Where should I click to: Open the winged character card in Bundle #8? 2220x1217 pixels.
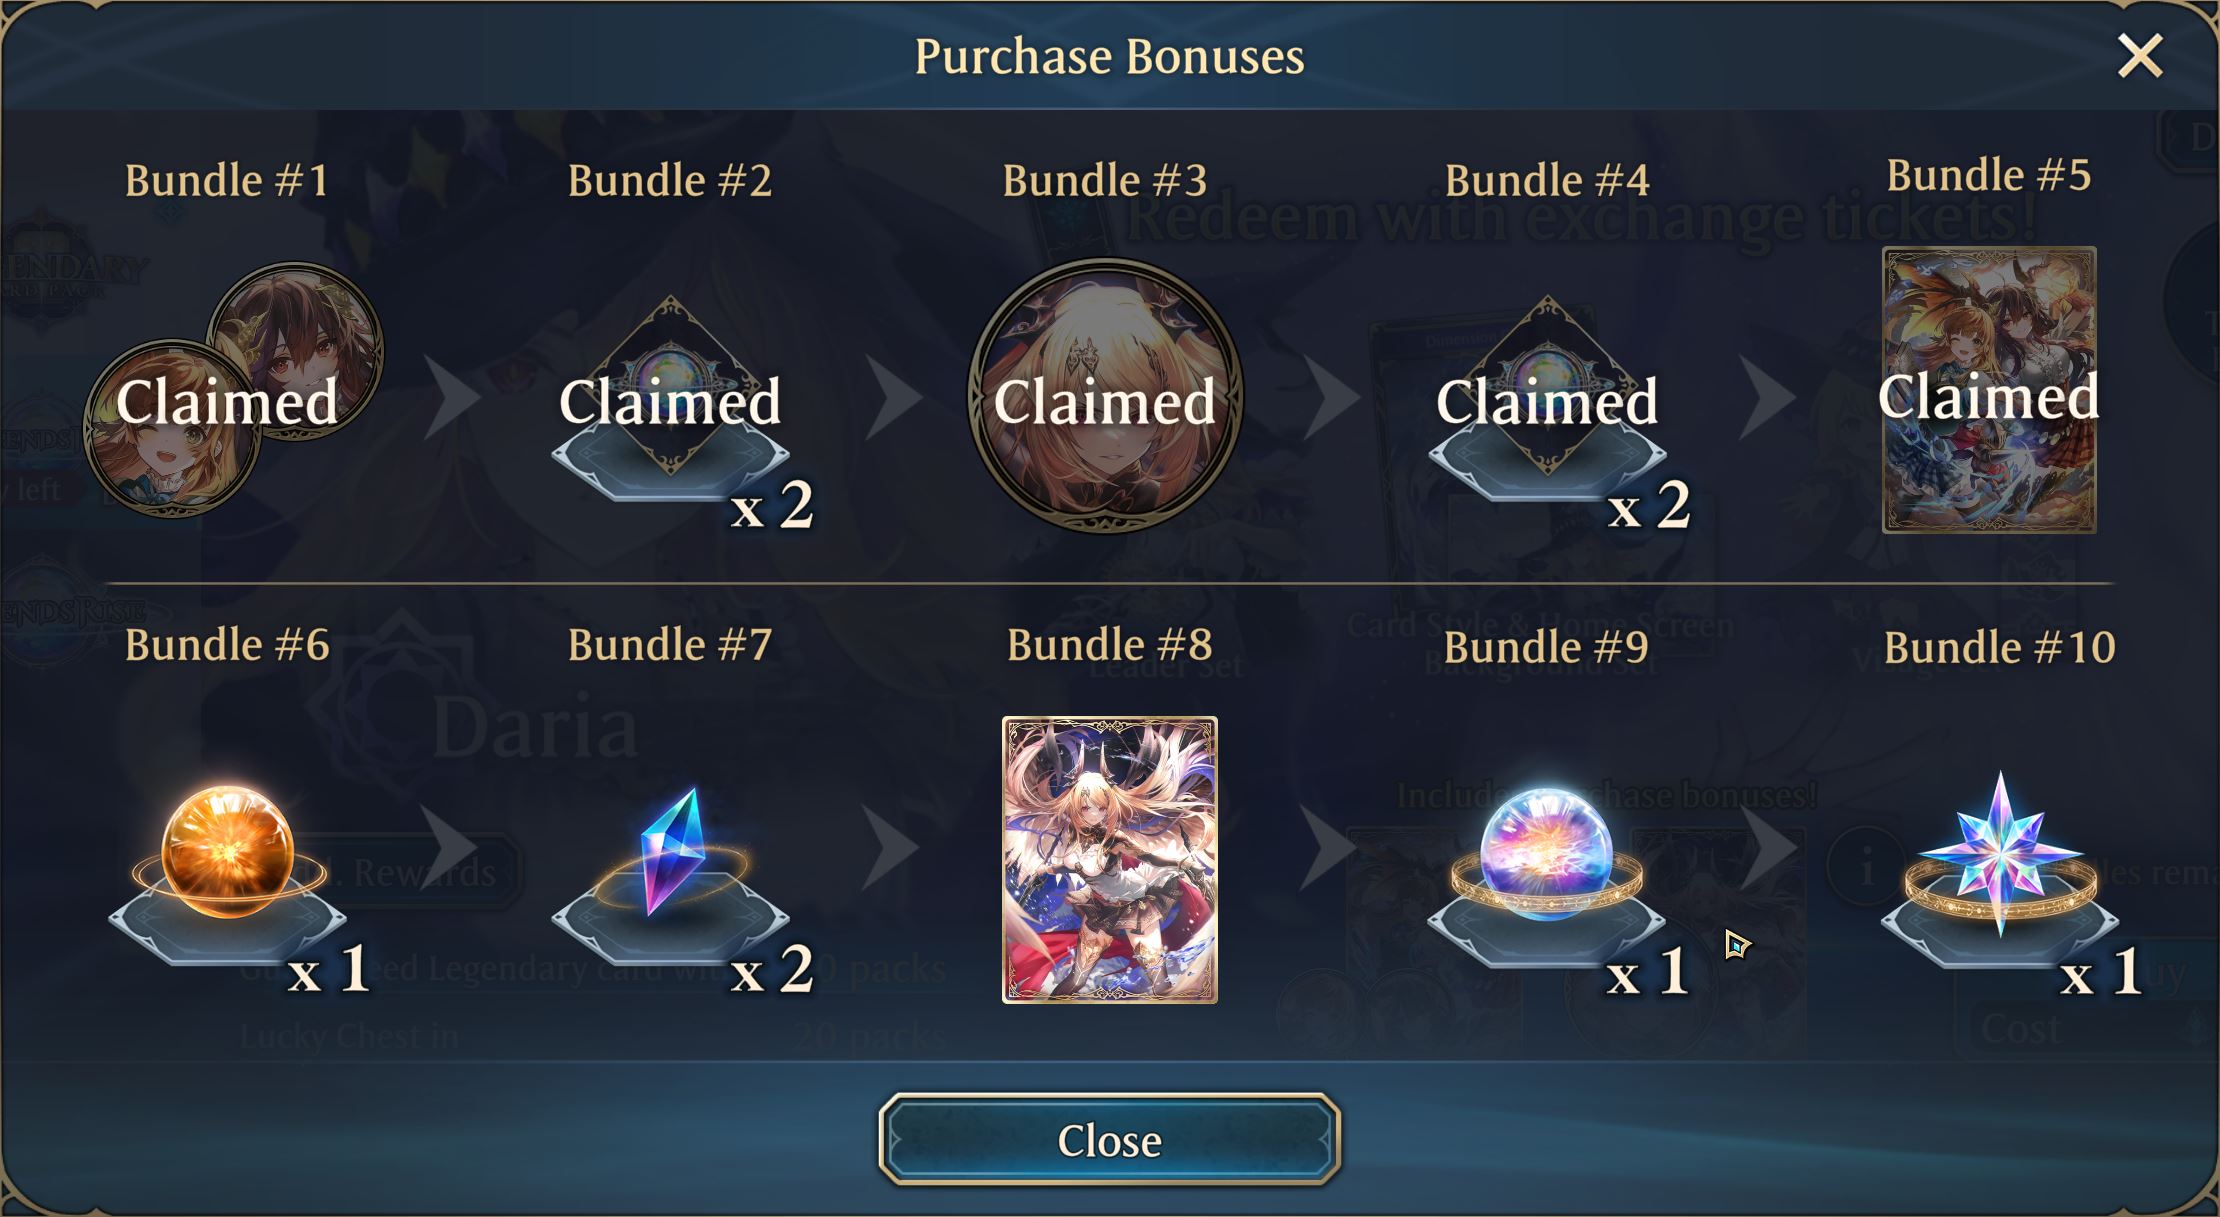point(1110,860)
